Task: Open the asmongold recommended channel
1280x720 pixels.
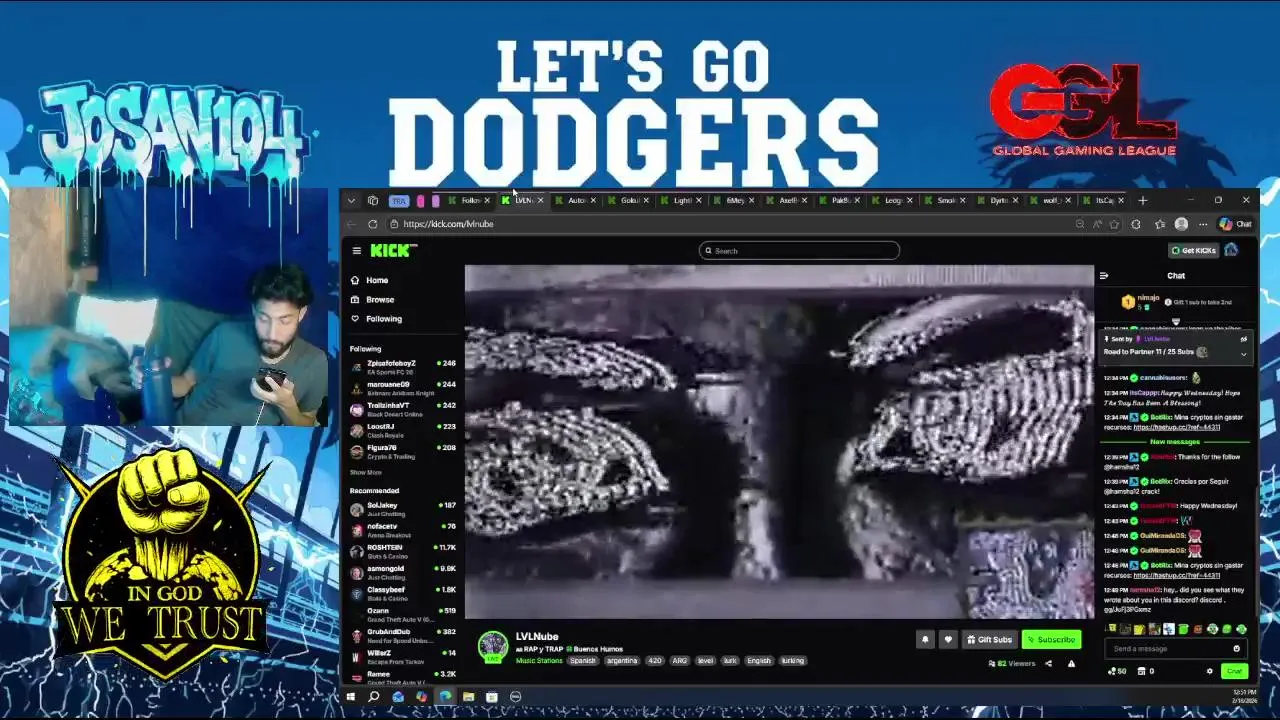Action: point(402,572)
